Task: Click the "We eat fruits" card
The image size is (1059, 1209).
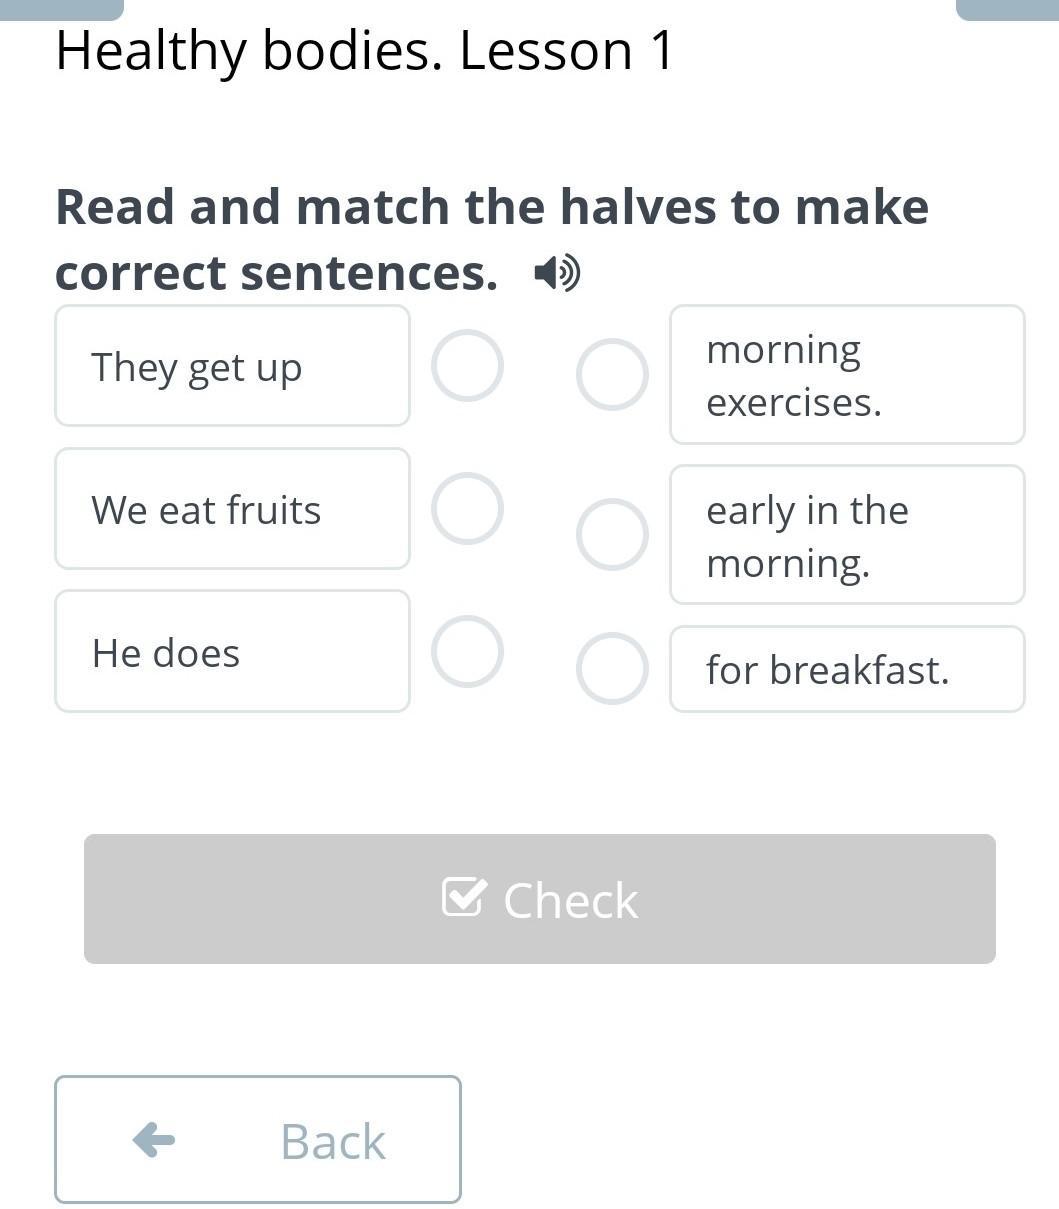Action: coord(232,509)
